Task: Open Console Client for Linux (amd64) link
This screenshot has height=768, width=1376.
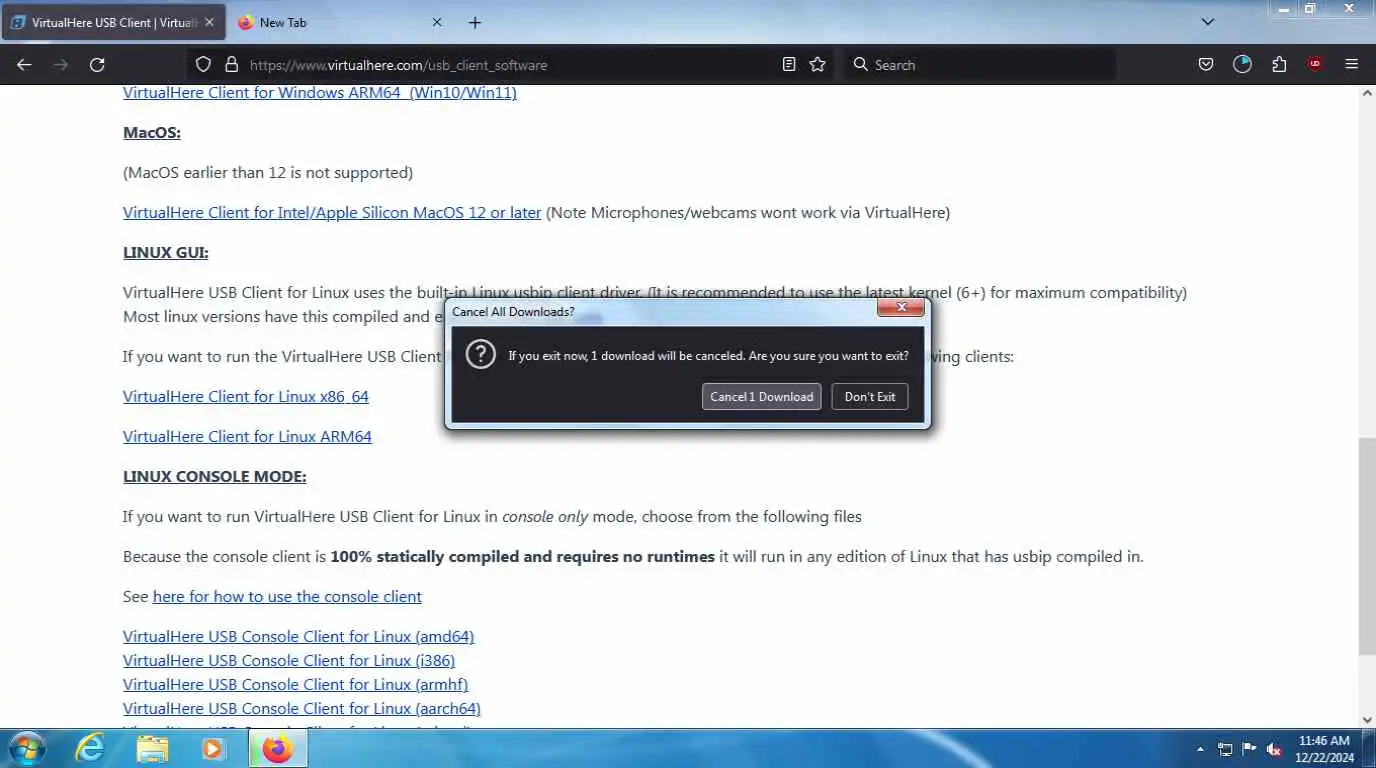Action: click(299, 637)
